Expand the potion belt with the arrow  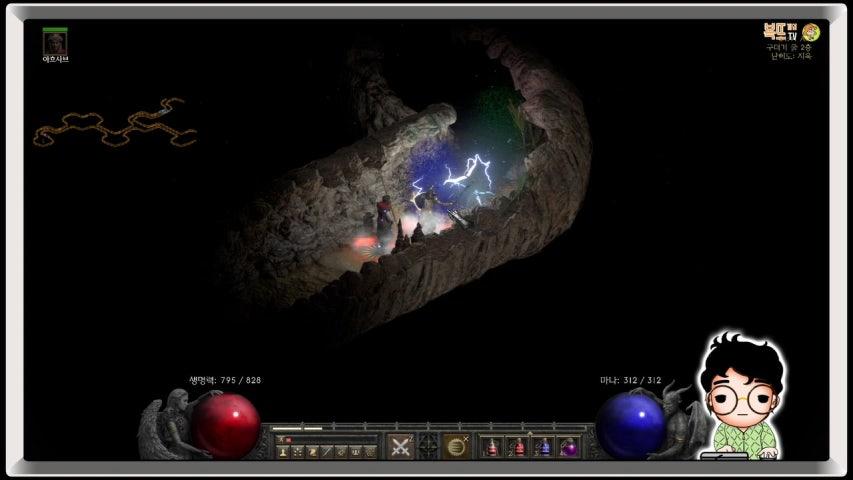coord(530,433)
